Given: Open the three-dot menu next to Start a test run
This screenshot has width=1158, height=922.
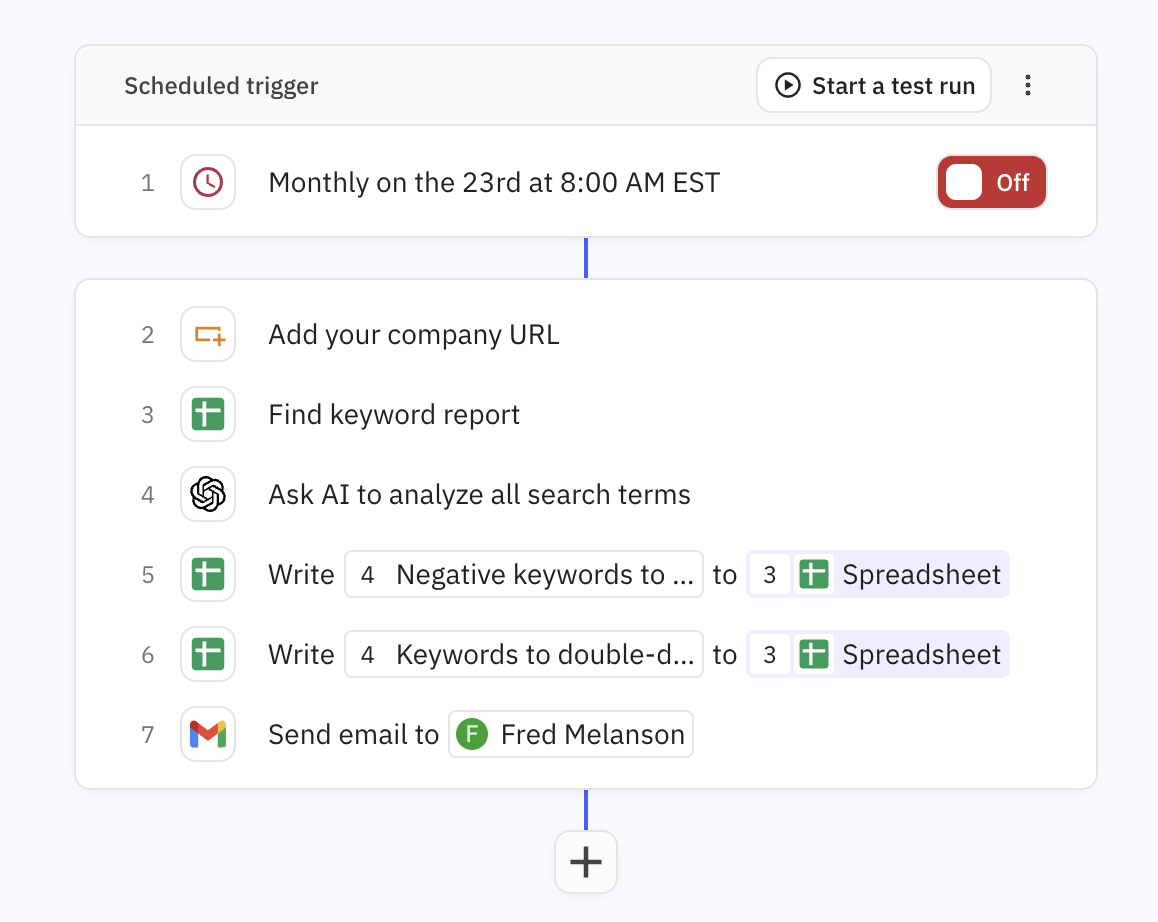Looking at the screenshot, I should pyautogui.click(x=1028, y=85).
